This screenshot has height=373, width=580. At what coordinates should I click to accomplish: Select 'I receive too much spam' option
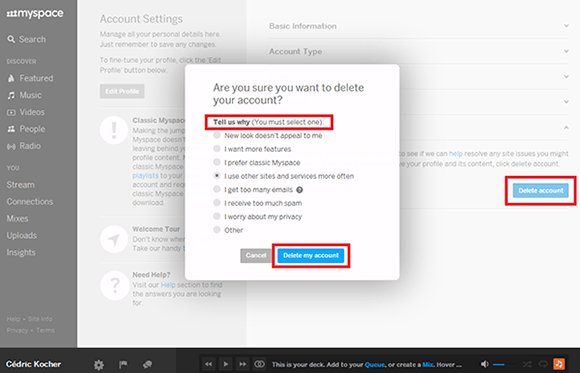click(x=217, y=203)
